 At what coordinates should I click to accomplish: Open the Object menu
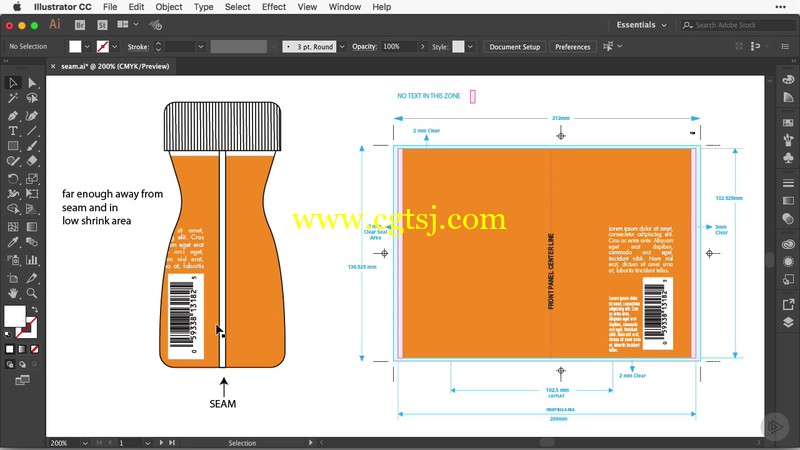(169, 7)
